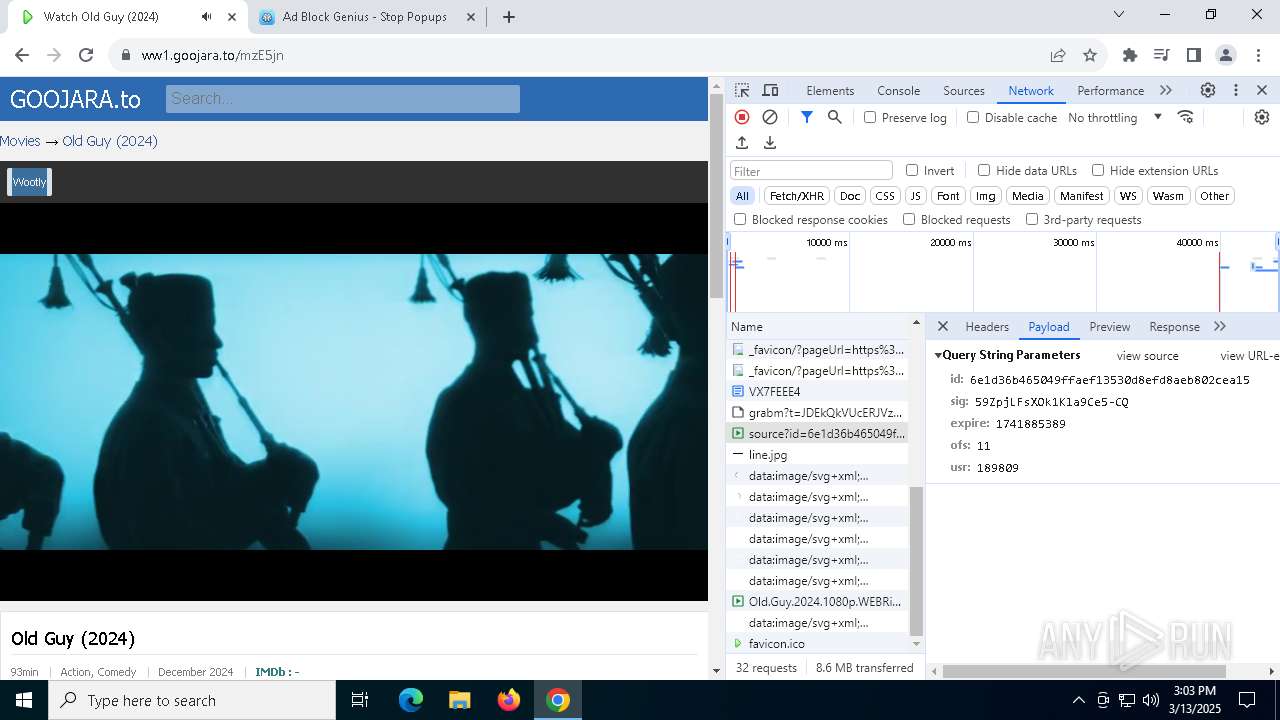Click the Goojara Search box

[x=343, y=98]
